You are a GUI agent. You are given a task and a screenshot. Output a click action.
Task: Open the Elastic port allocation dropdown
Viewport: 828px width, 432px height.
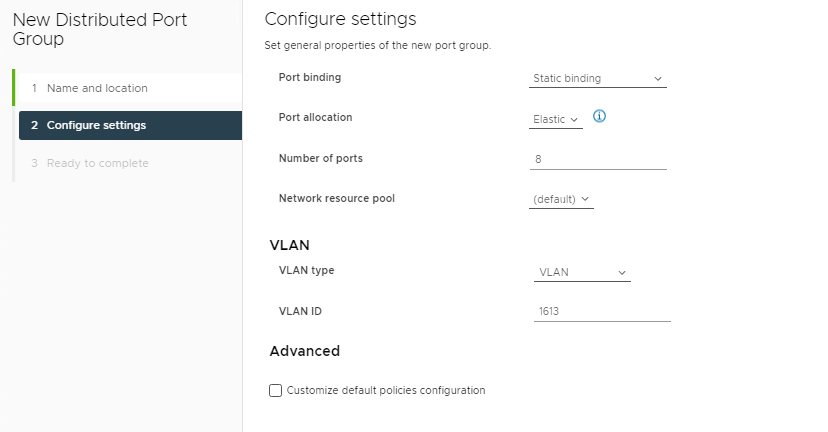click(x=556, y=120)
